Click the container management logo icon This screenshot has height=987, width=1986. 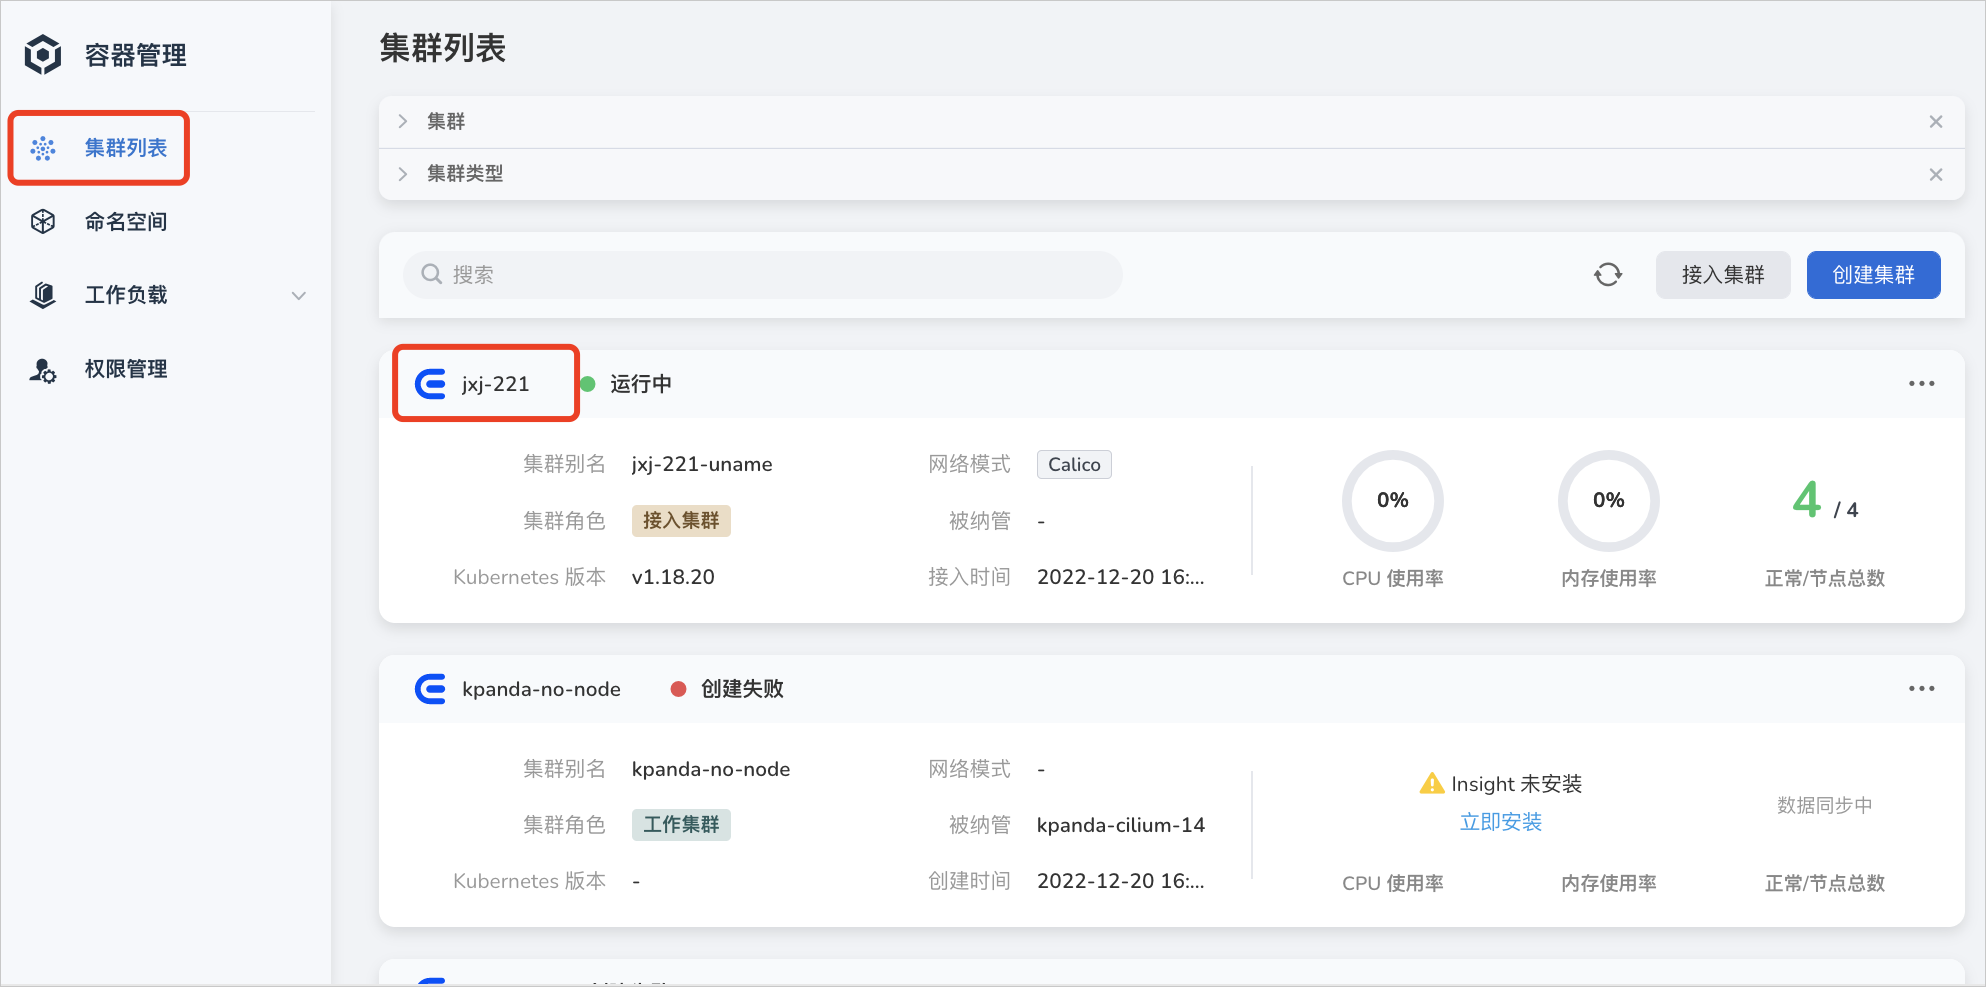(43, 55)
